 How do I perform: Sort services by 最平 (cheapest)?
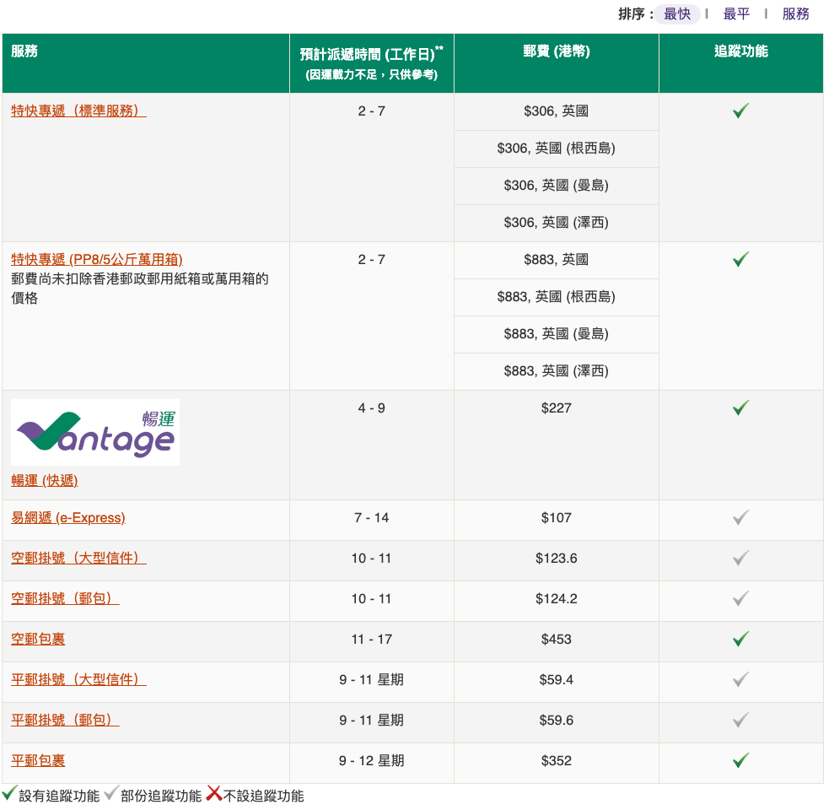(x=736, y=14)
